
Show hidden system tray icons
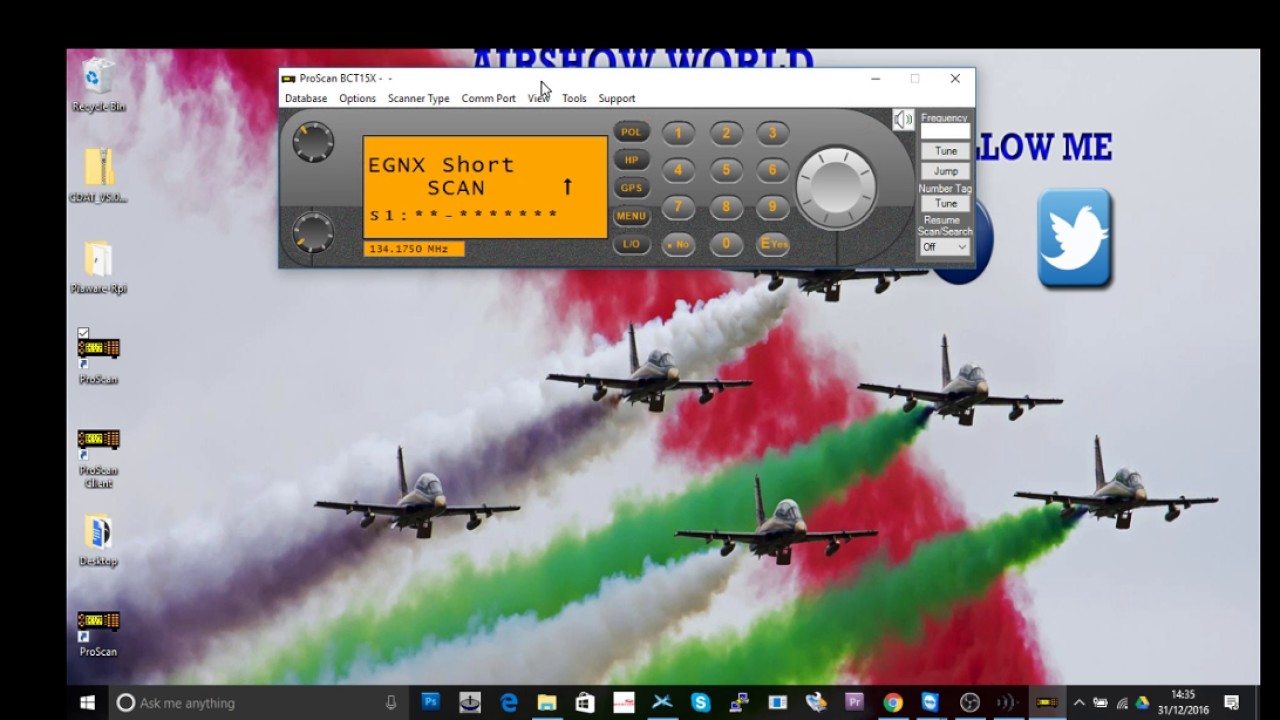[1079, 703]
